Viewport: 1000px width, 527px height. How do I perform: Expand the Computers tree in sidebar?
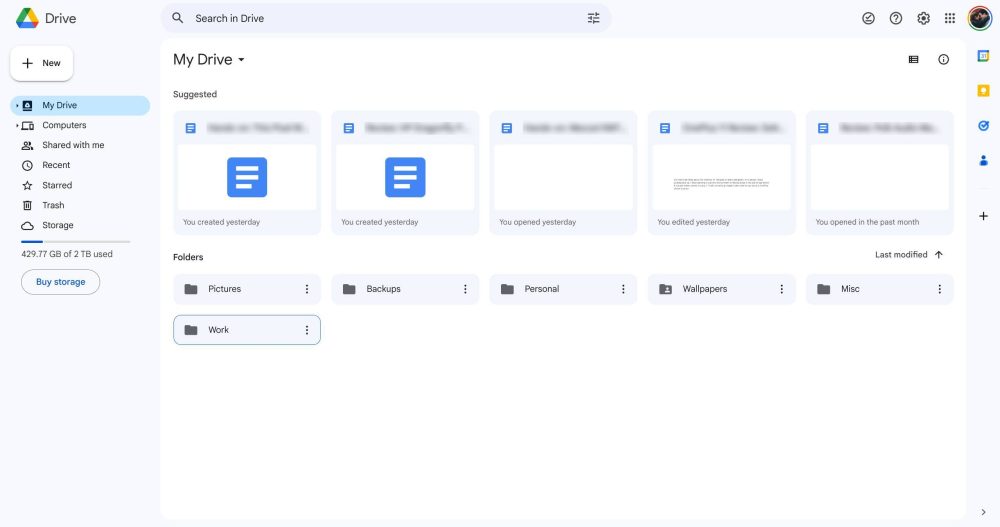17,125
